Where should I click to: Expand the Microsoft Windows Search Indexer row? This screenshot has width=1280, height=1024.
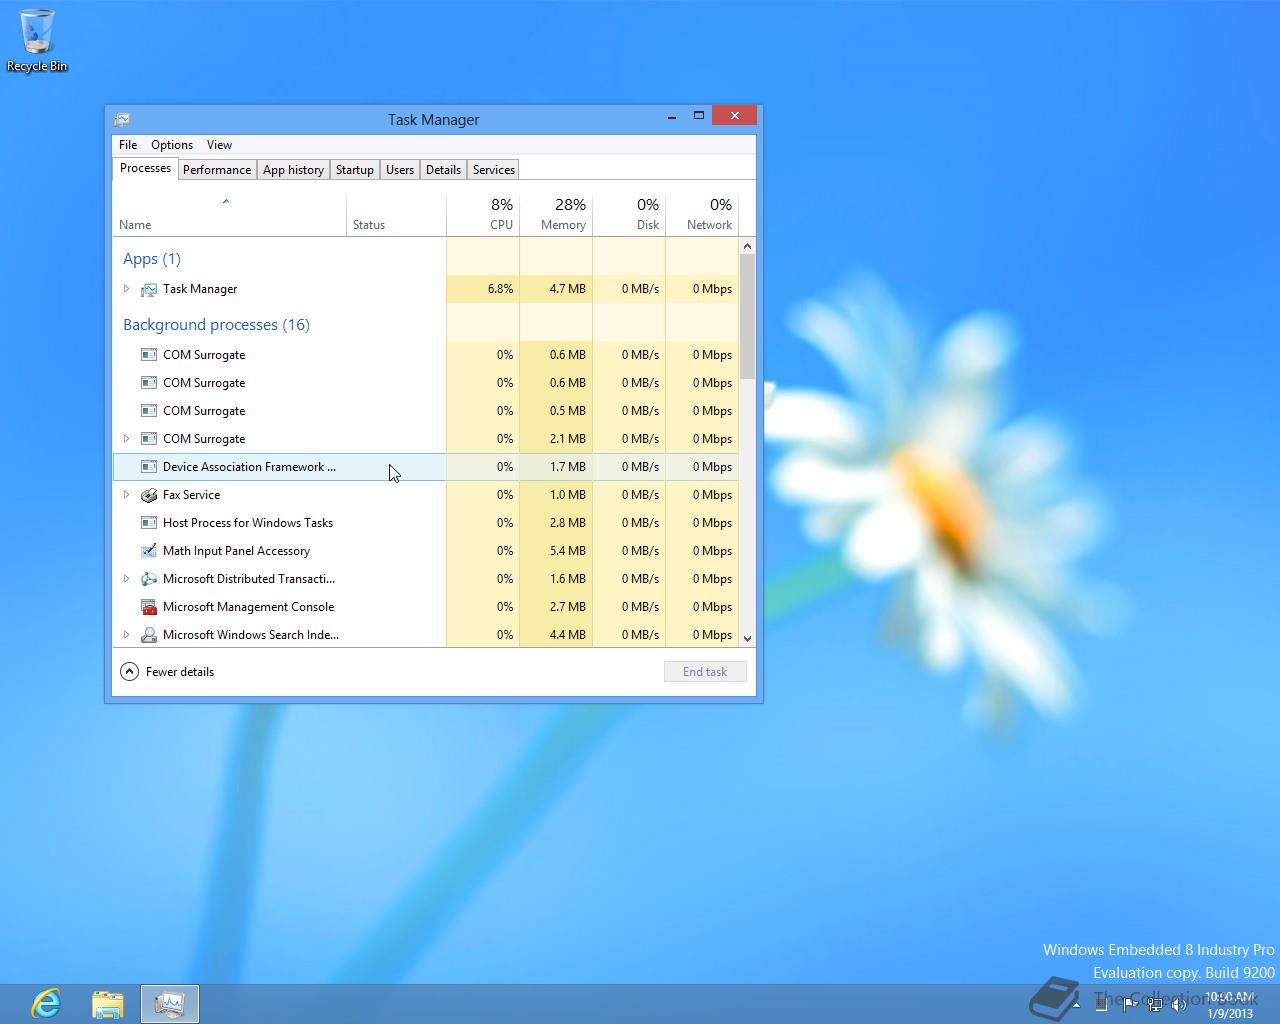[x=126, y=635]
